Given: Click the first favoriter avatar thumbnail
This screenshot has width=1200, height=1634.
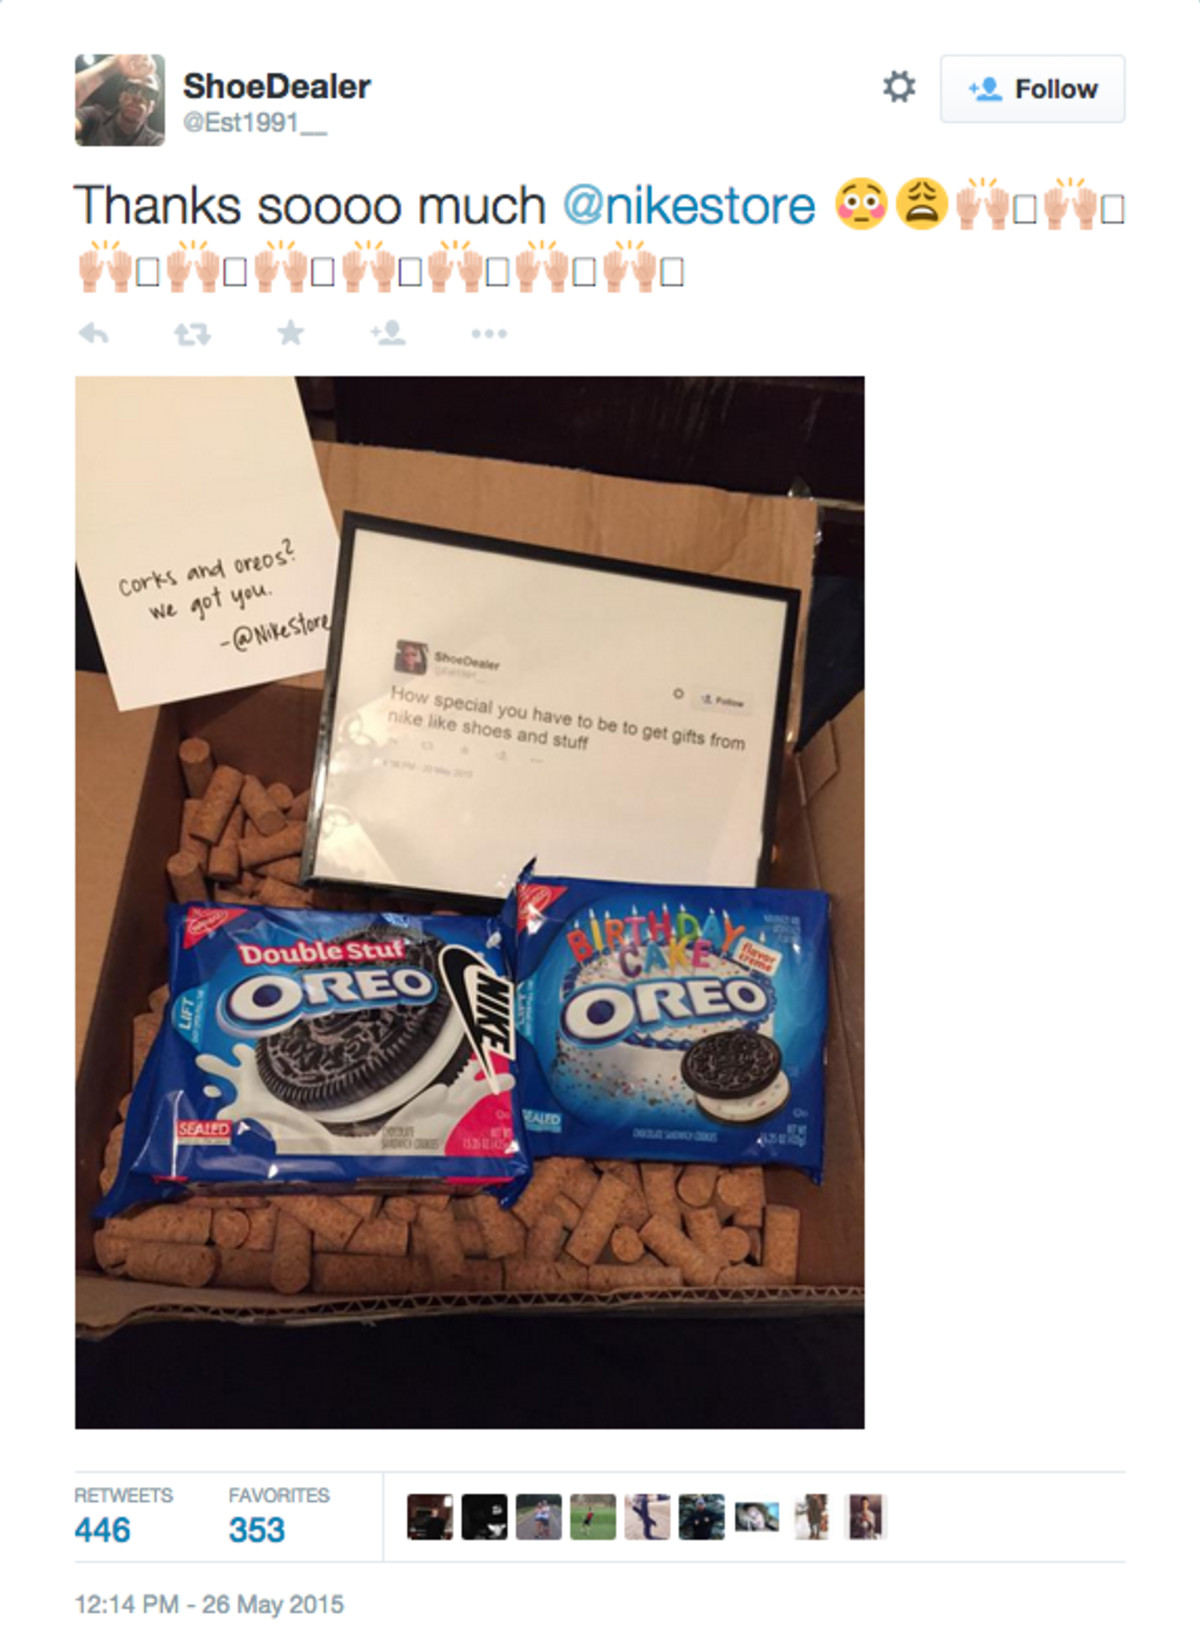Looking at the screenshot, I should pyautogui.click(x=430, y=1517).
